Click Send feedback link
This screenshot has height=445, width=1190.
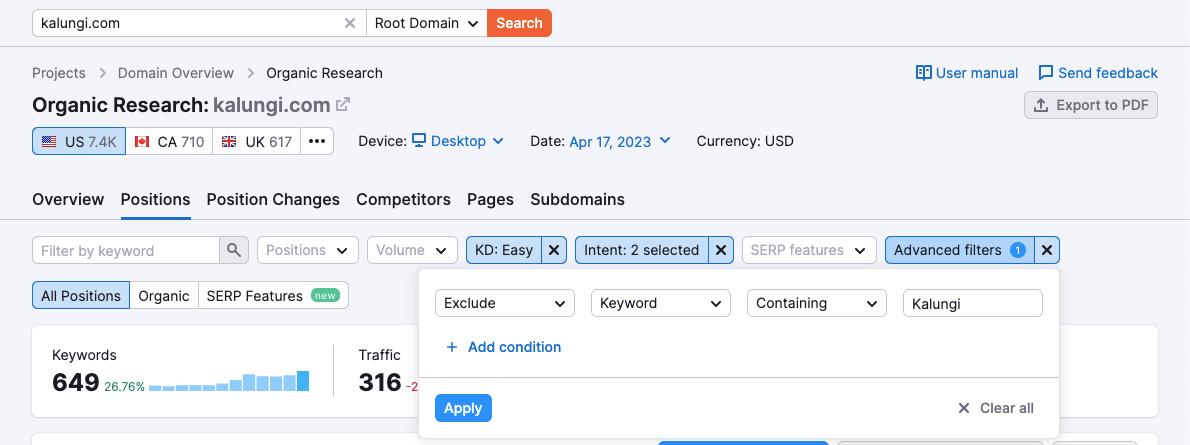point(1098,73)
